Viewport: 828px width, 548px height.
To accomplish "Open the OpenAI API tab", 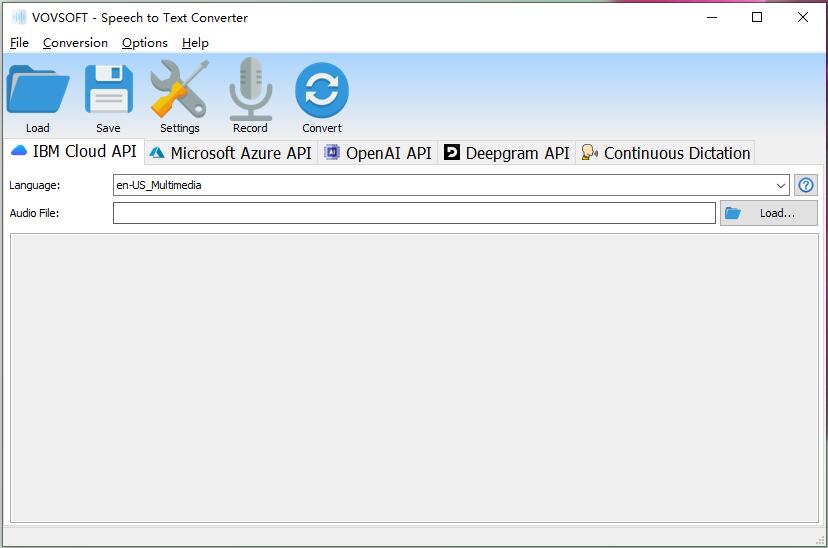I will coord(378,153).
